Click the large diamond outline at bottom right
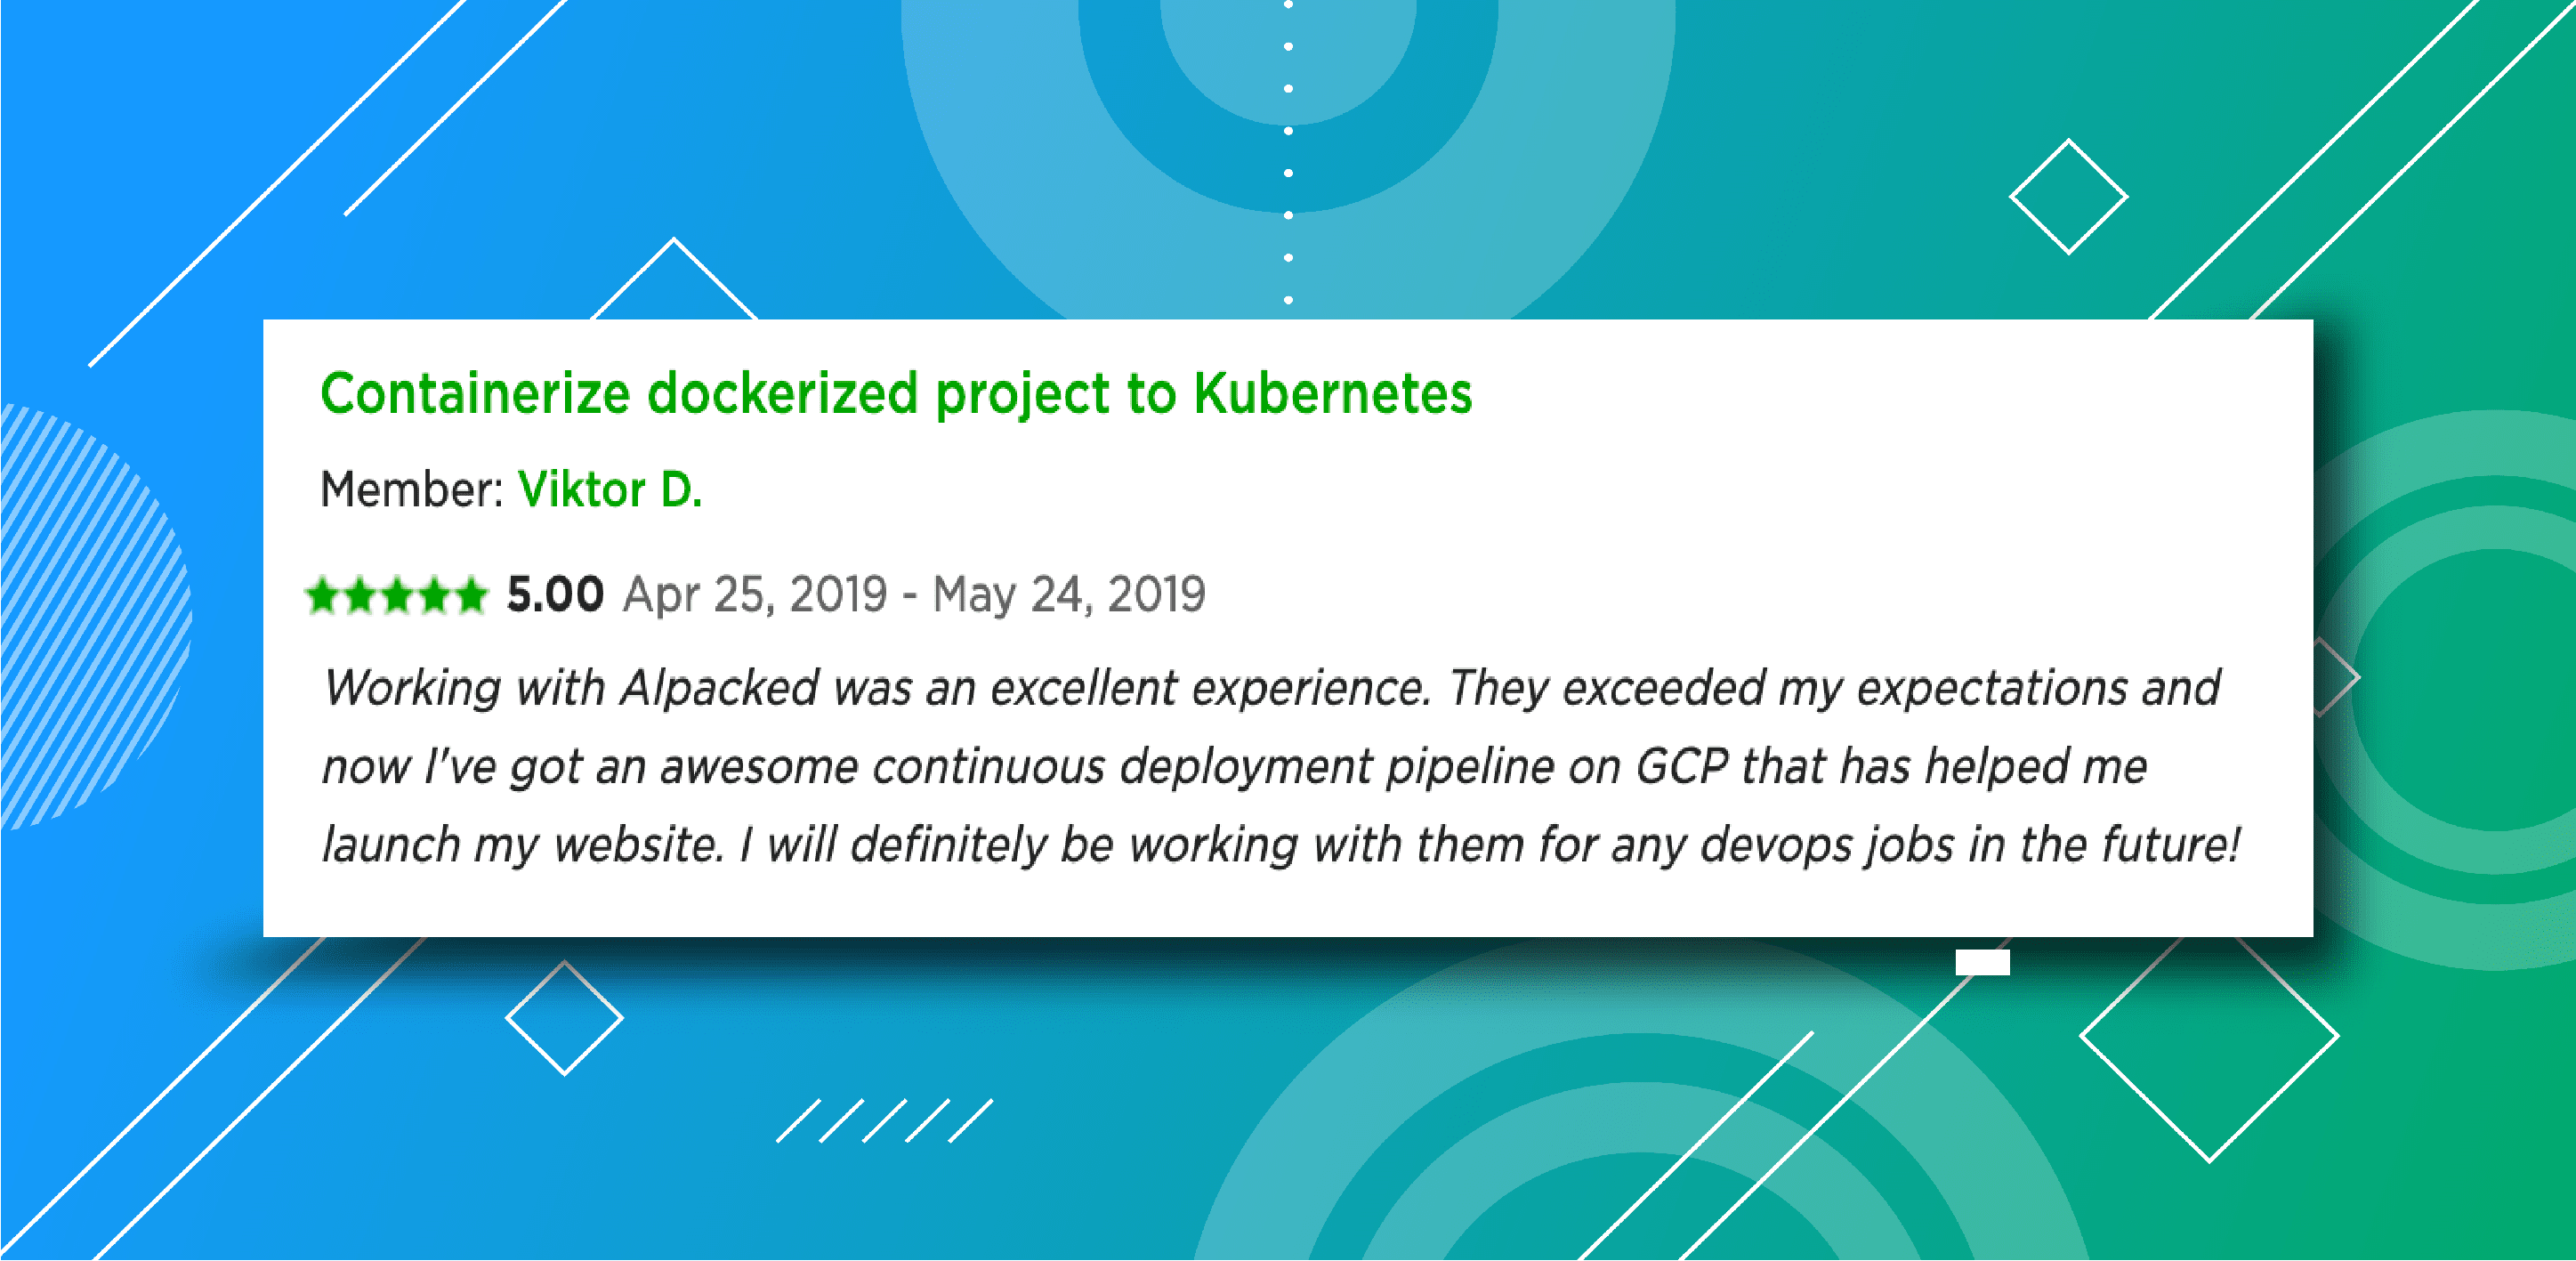Image resolution: width=2576 pixels, height=1261 pixels. point(2209,1036)
